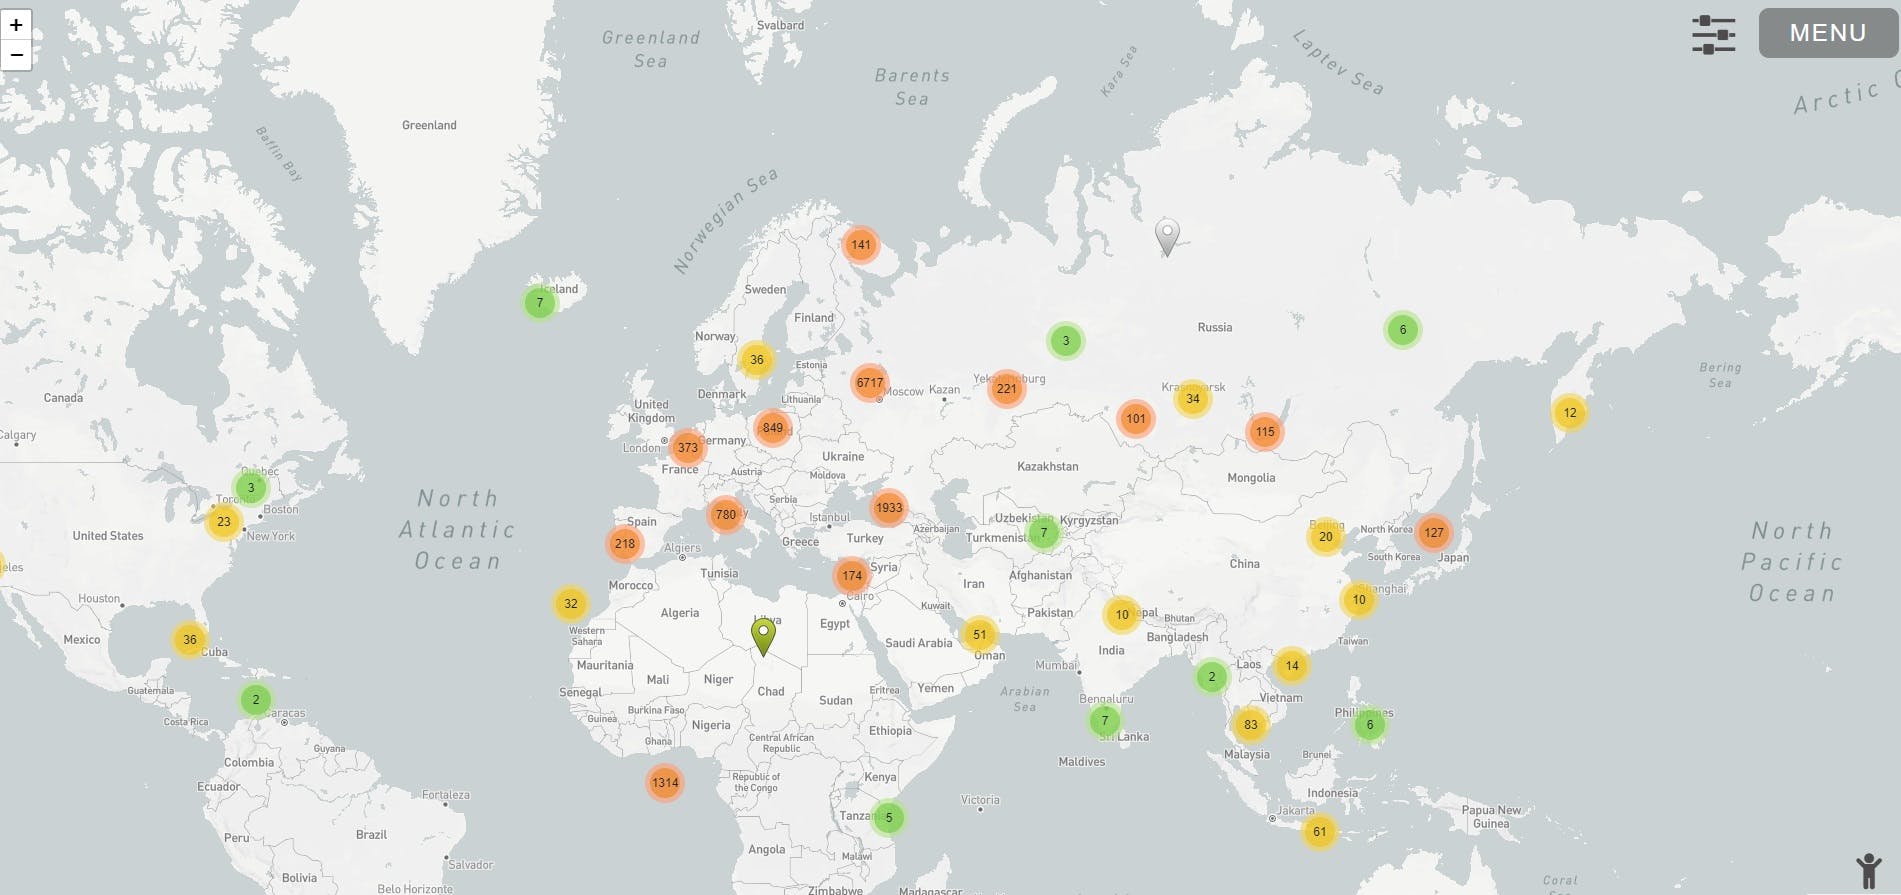The width and height of the screenshot is (1901, 895).
Task: Zoom out with the minus button
Action: pyautogui.click(x=16, y=55)
